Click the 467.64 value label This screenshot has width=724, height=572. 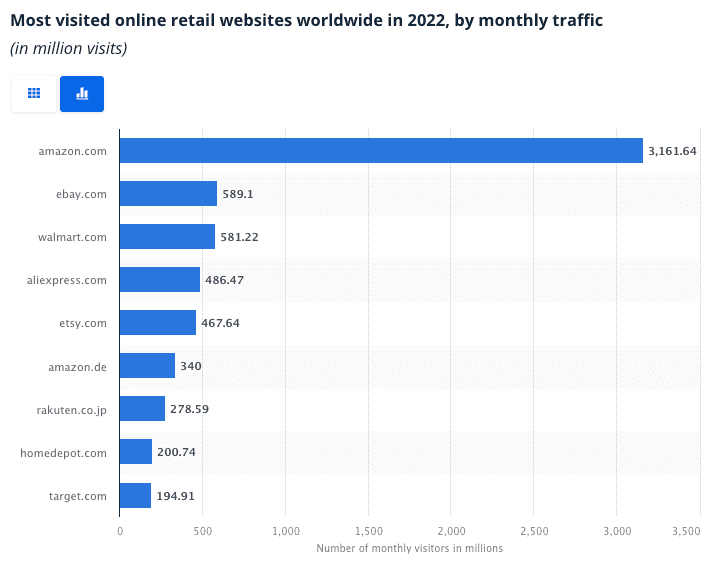(x=220, y=323)
